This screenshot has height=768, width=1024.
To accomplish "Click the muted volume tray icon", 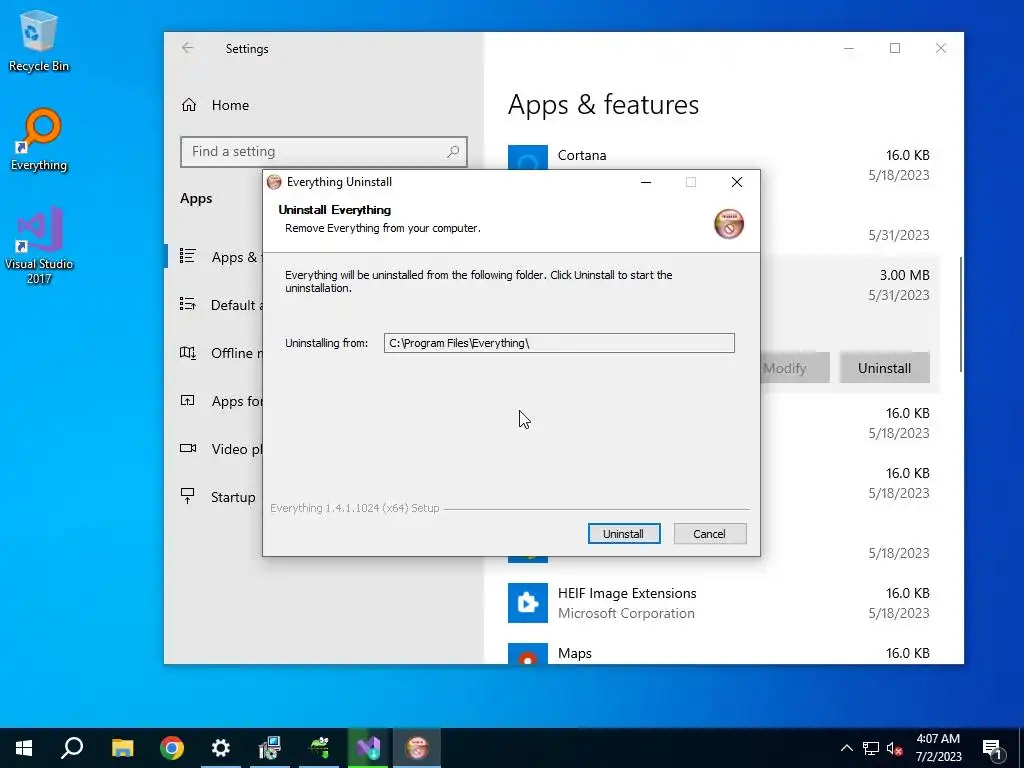I will click(x=894, y=748).
